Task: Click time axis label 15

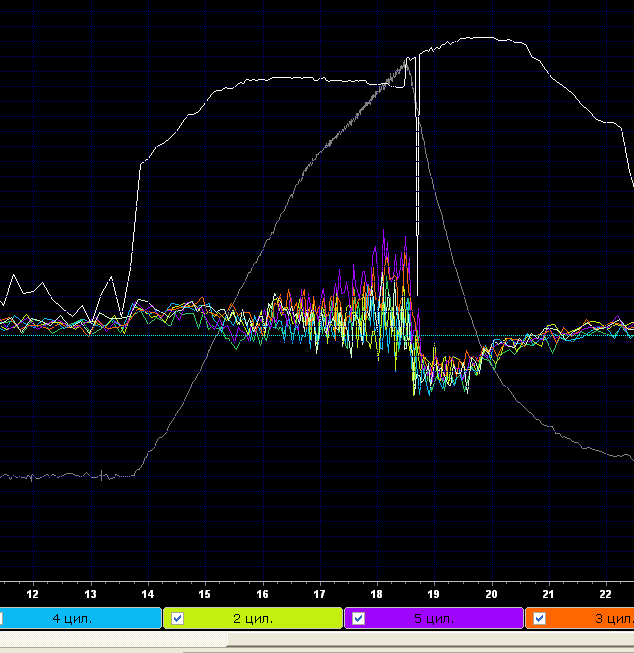Action: click(205, 594)
